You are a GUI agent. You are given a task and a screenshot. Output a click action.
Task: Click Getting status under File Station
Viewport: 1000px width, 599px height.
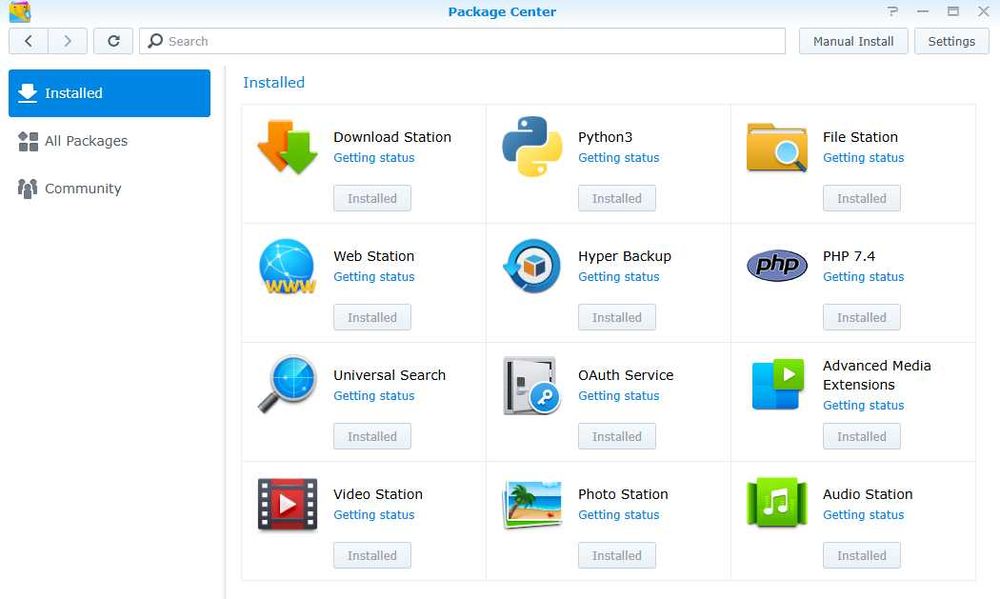coord(864,158)
